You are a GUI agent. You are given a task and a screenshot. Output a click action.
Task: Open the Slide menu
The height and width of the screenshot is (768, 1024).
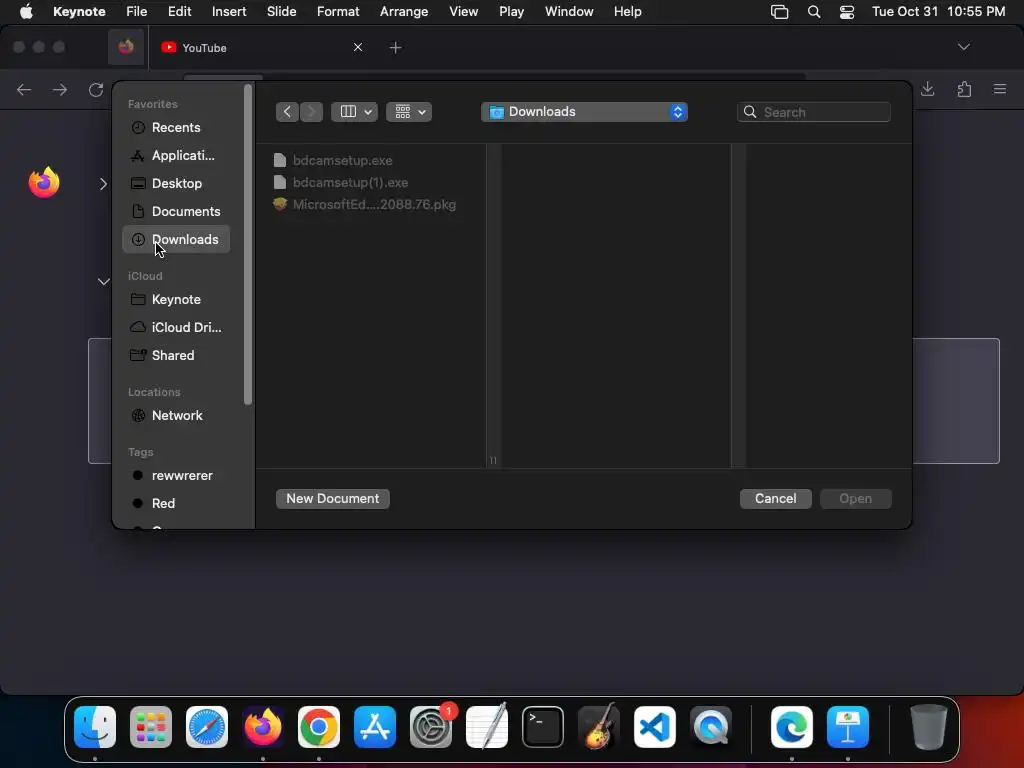click(x=281, y=12)
